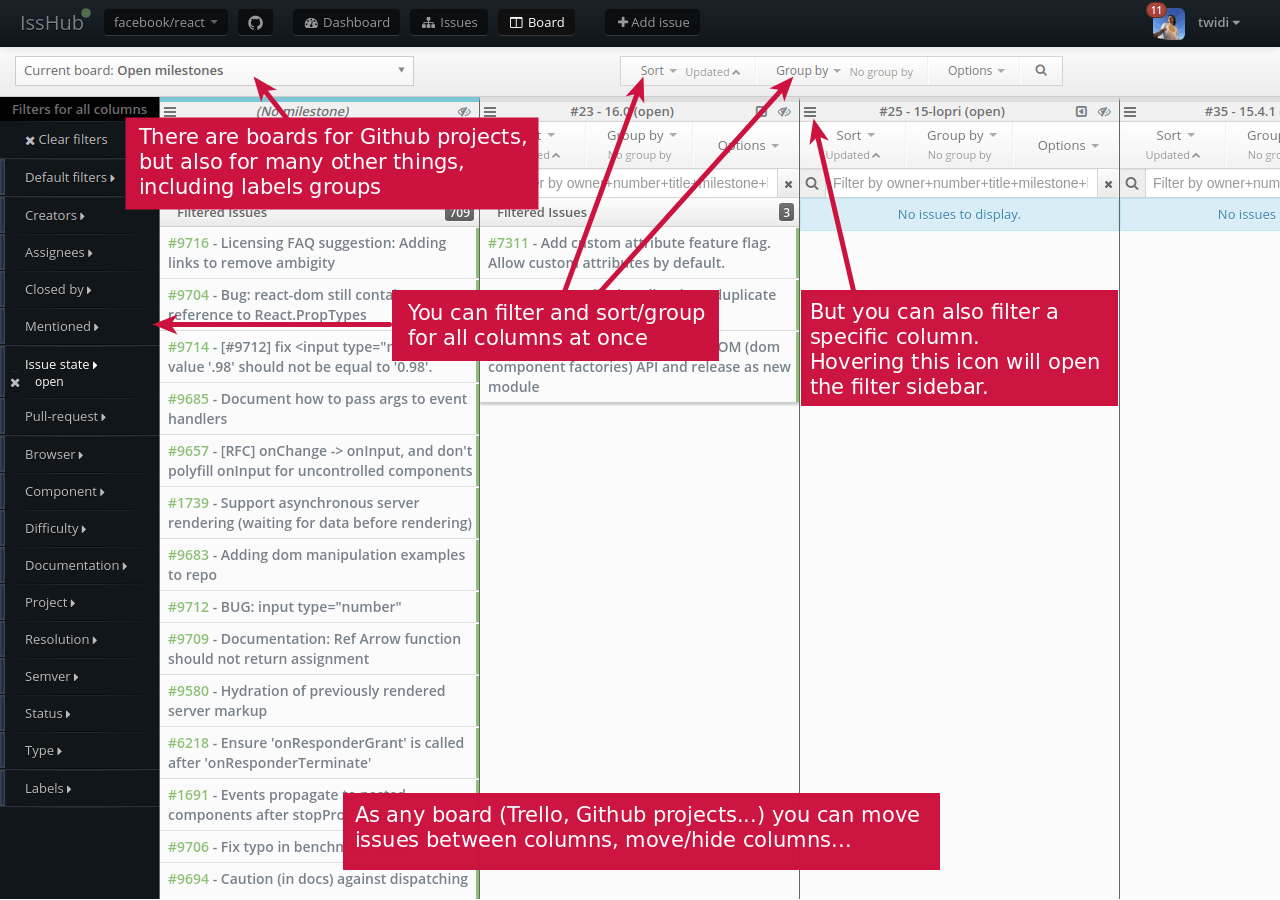Open filter menu icon of #35 - 15.4.1 column

(x=1130, y=112)
